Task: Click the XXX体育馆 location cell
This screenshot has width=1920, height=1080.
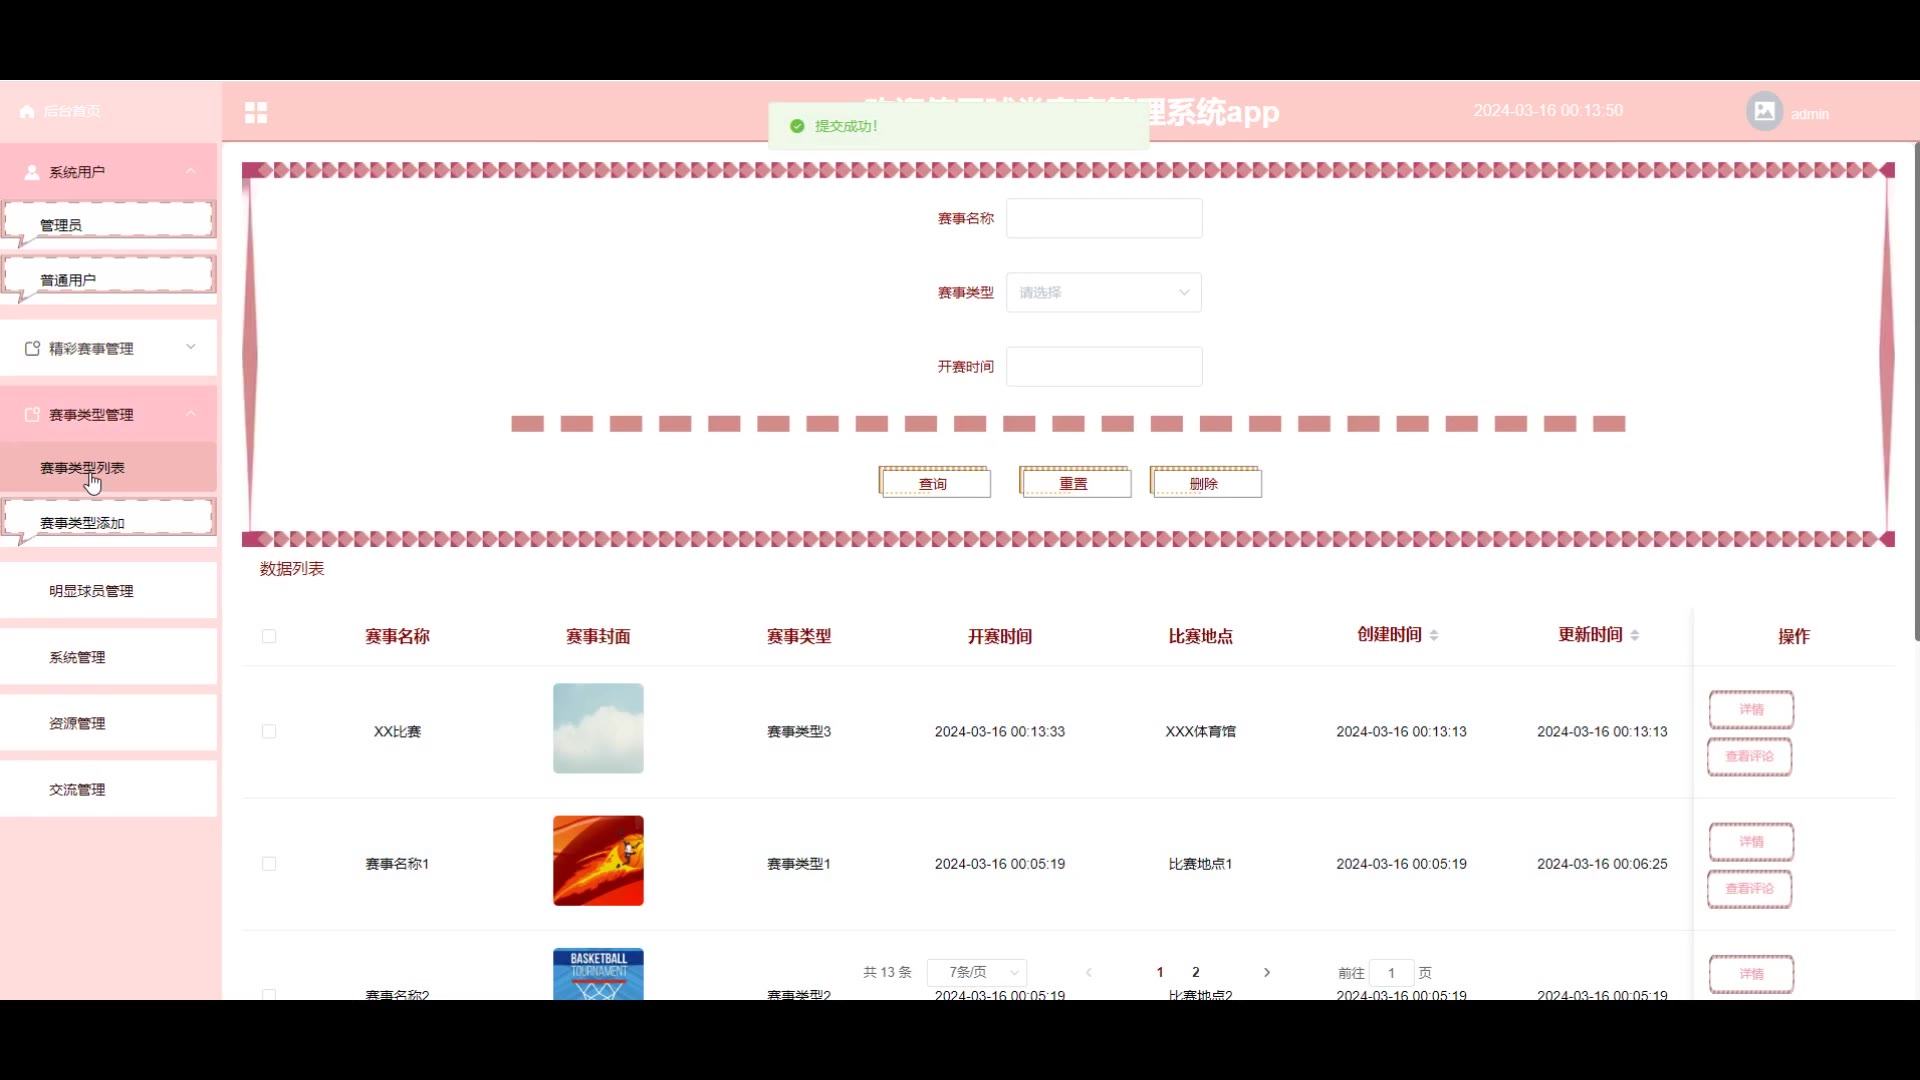Action: coord(1200,731)
